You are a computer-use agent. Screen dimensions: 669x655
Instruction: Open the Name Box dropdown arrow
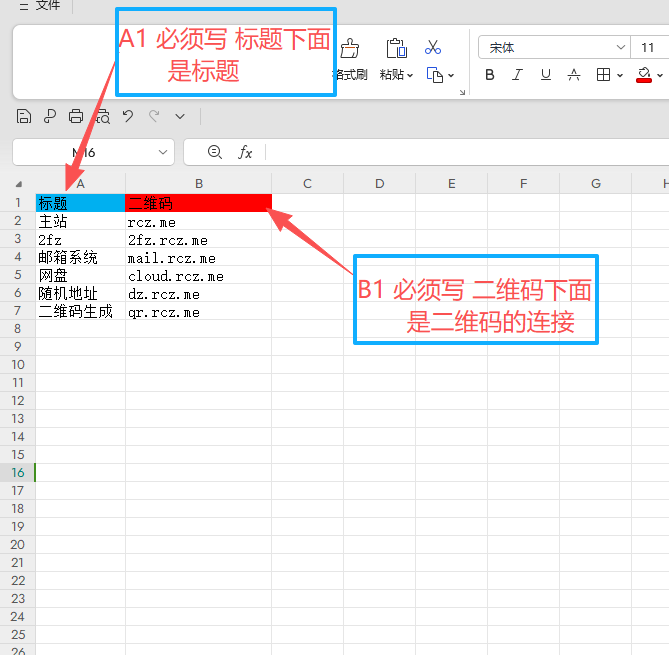(163, 152)
